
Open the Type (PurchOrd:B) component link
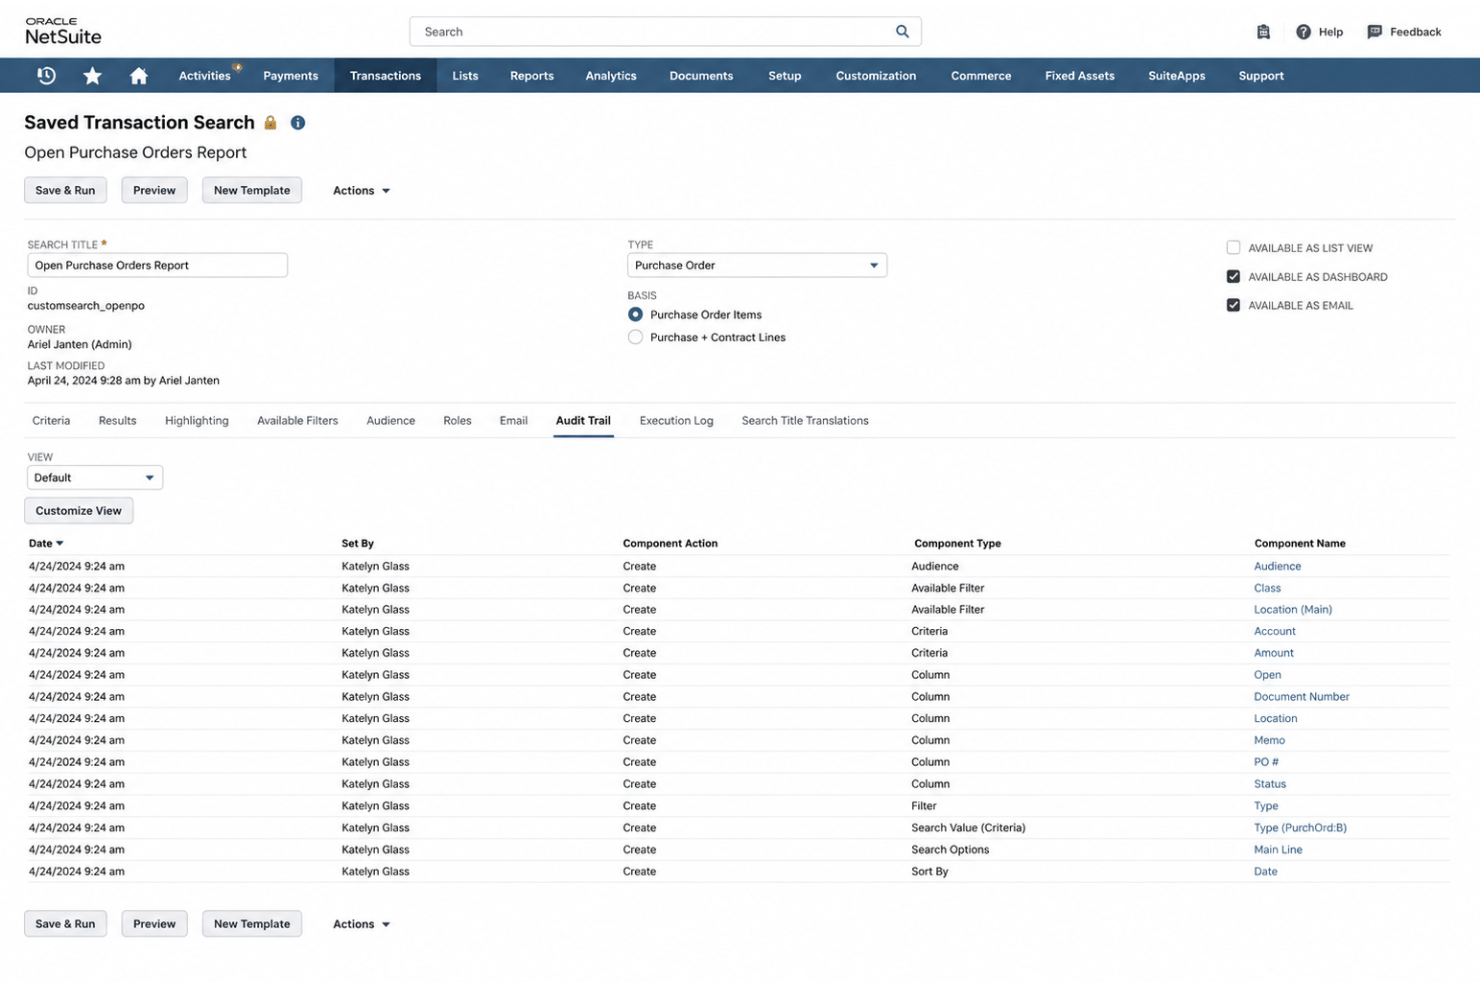[x=1300, y=827]
